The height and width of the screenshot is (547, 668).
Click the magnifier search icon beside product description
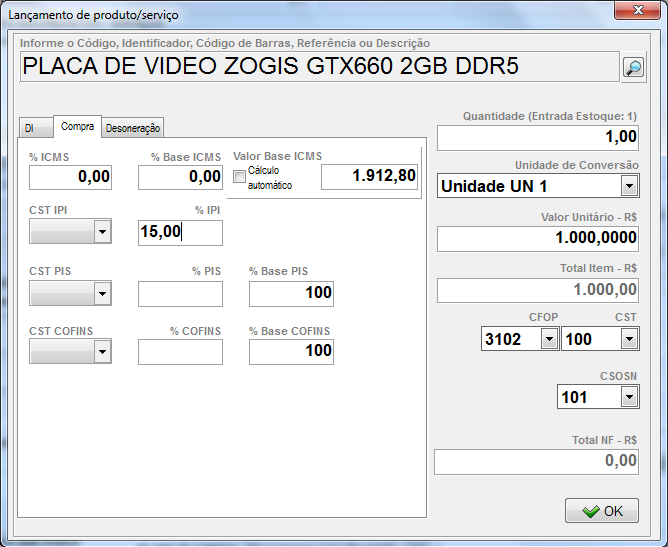[x=633, y=67]
